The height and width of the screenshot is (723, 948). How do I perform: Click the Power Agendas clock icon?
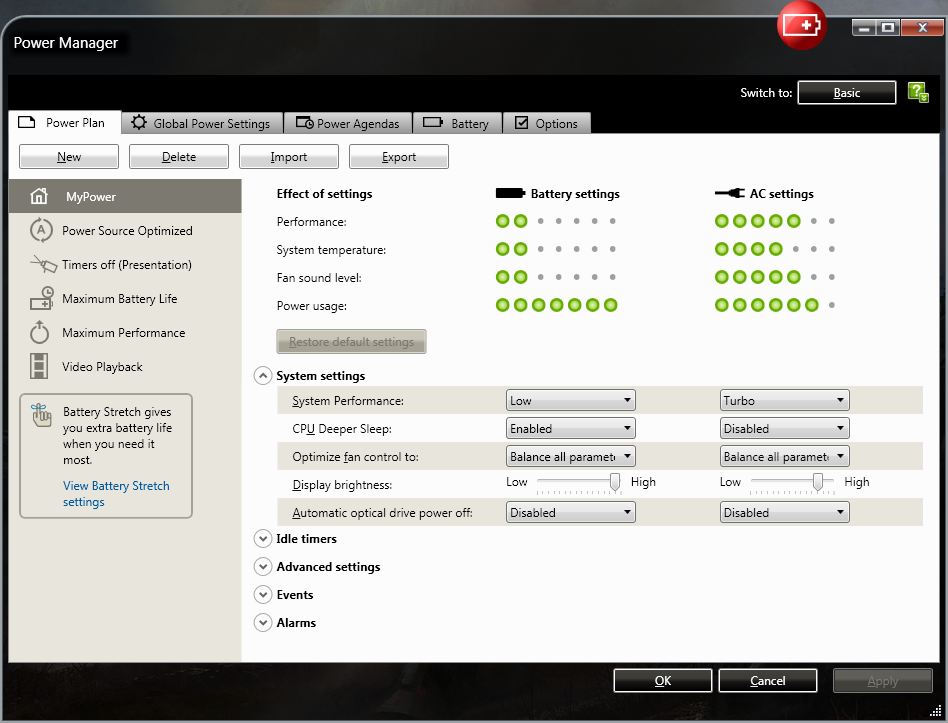(x=304, y=123)
